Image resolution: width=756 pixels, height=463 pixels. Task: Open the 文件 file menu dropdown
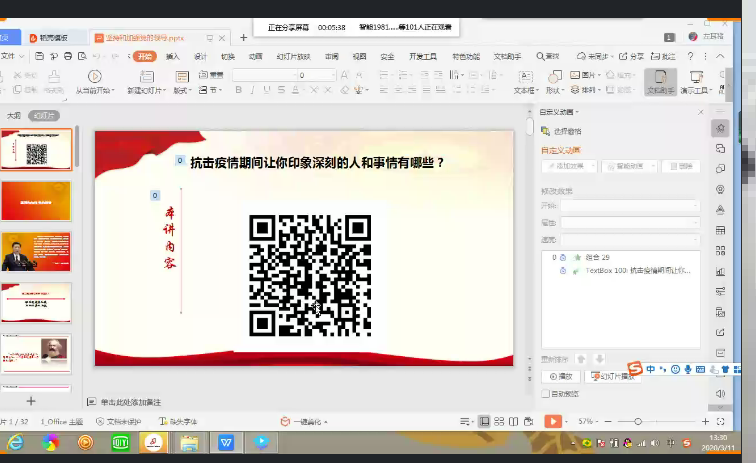coord(13,56)
